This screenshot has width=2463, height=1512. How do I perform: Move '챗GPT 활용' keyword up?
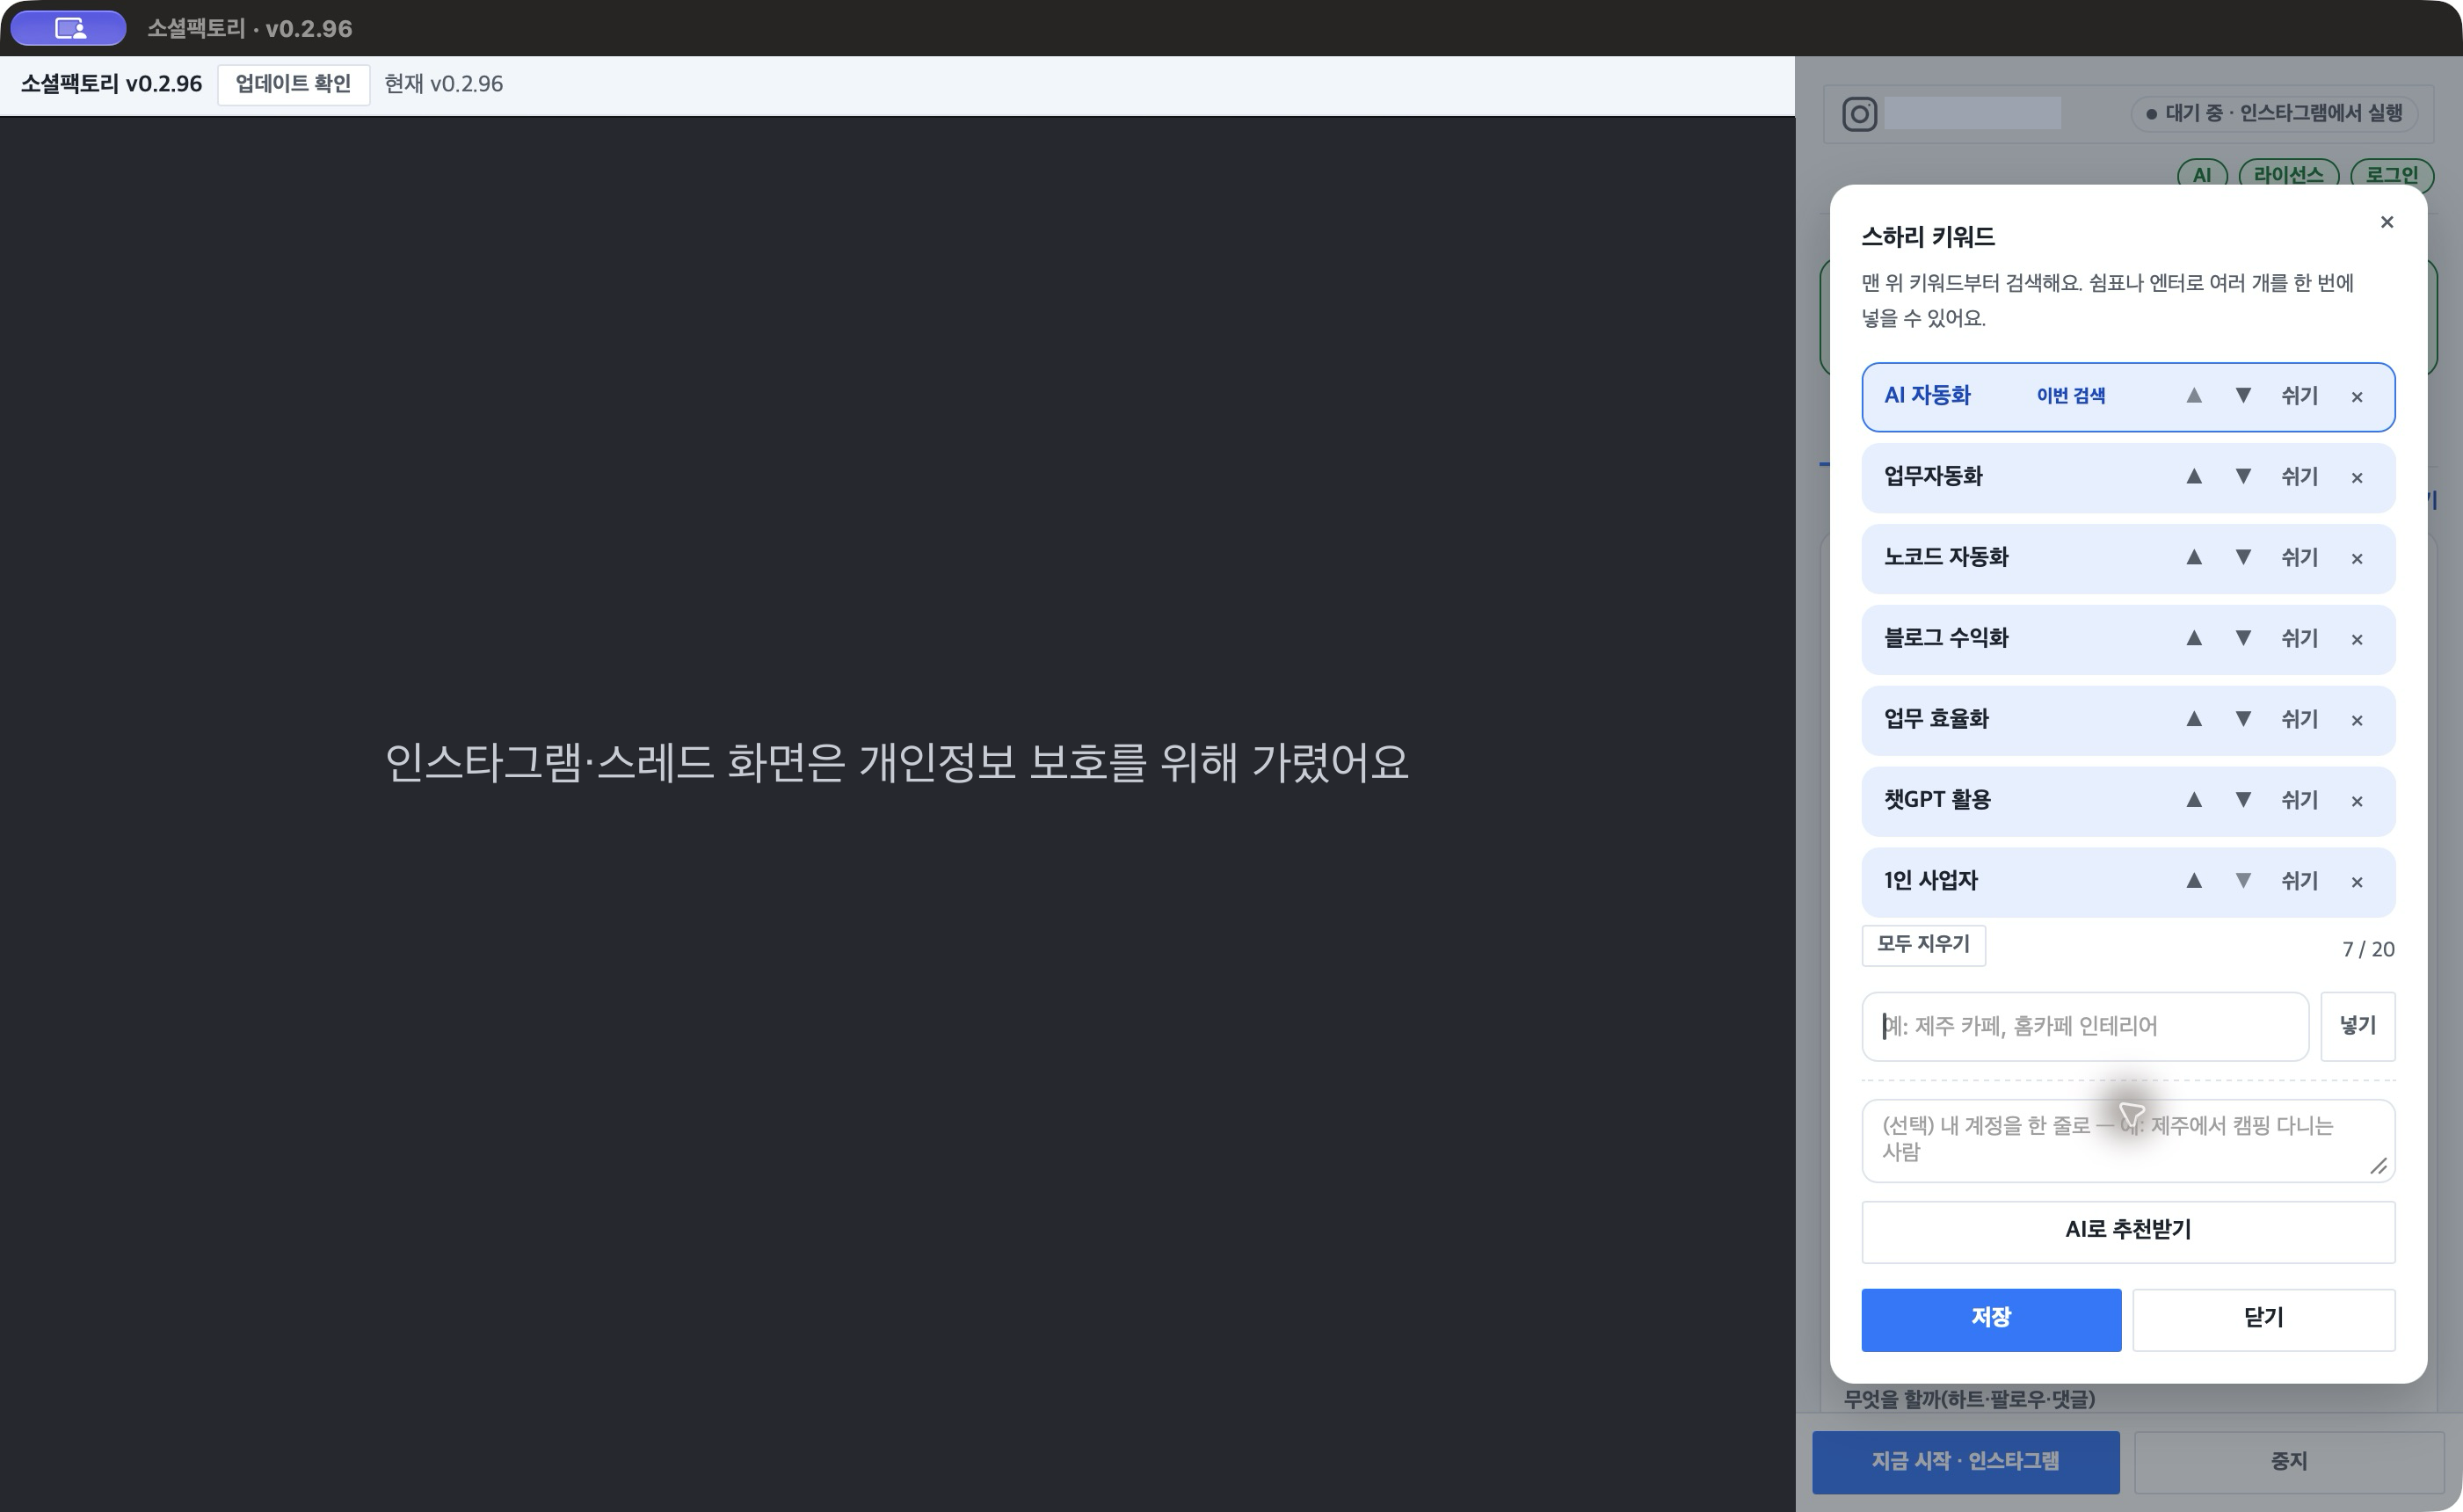(x=2194, y=801)
